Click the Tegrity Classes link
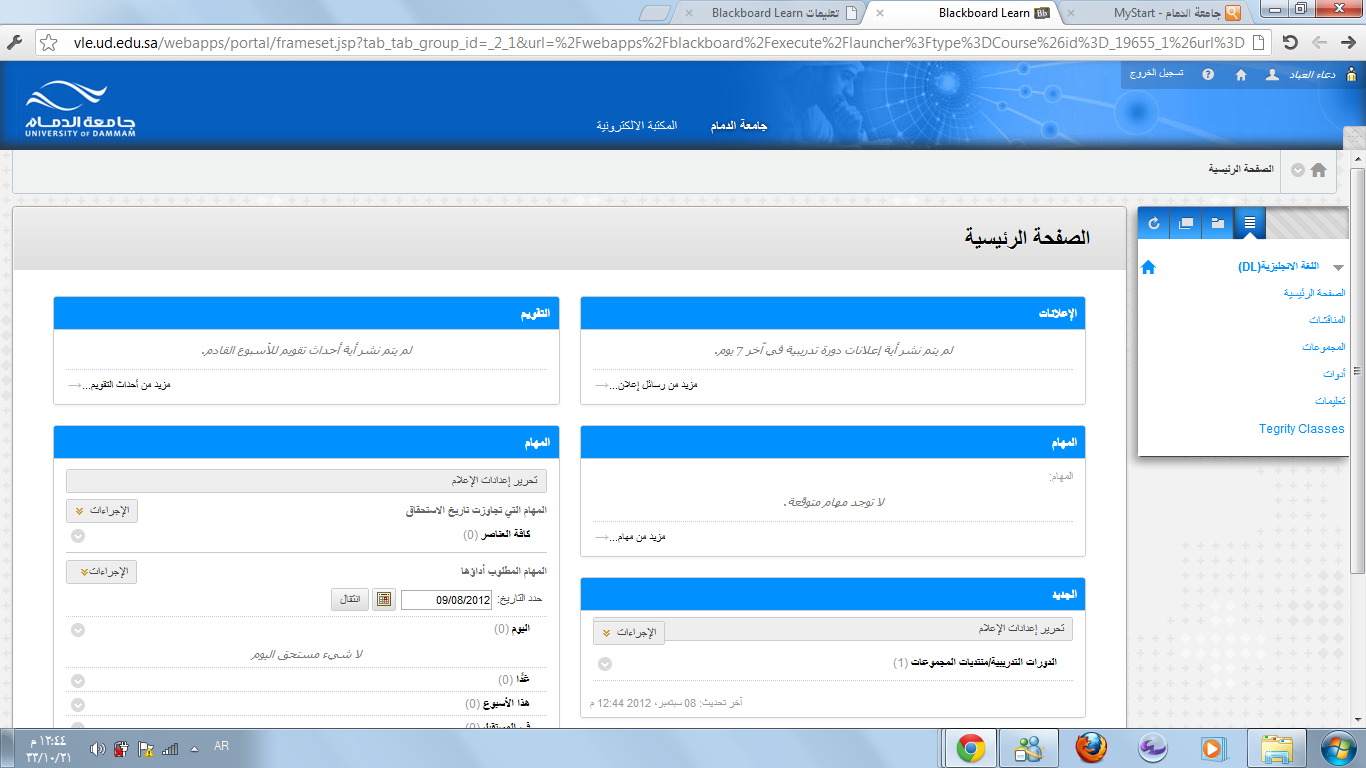This screenshot has width=1366, height=768. click(1301, 429)
